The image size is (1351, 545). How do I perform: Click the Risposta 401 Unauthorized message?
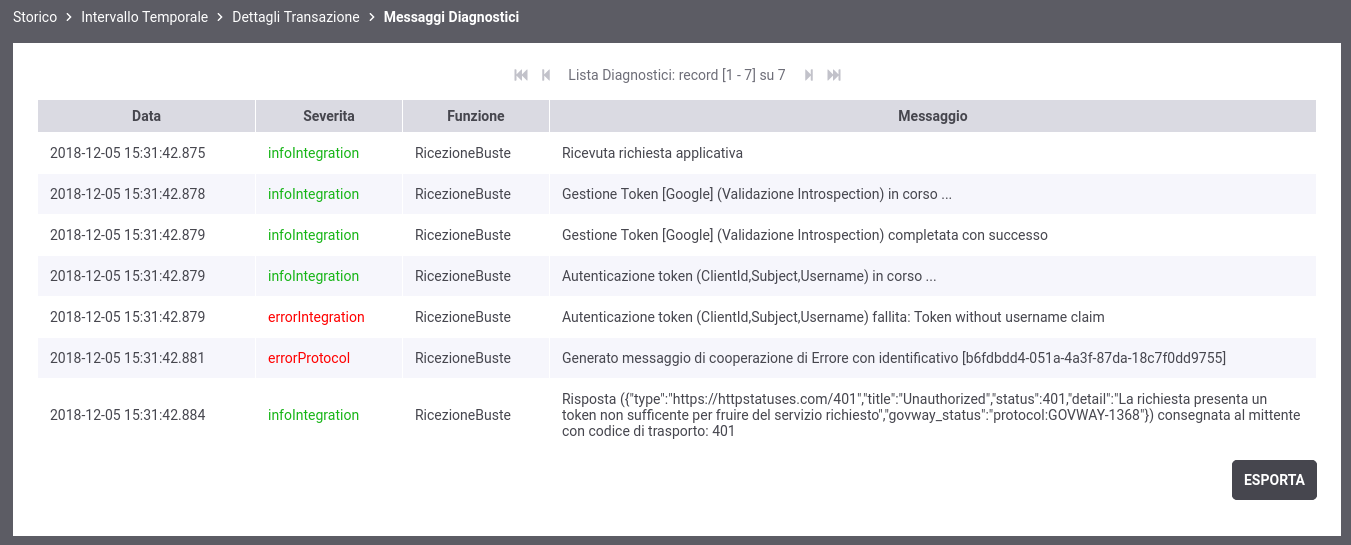(x=931, y=415)
